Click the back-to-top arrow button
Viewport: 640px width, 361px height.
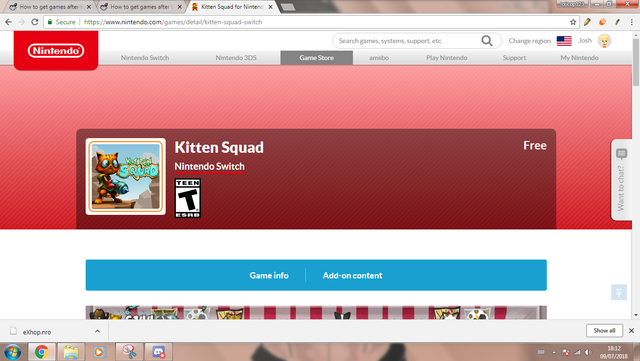(x=619, y=292)
